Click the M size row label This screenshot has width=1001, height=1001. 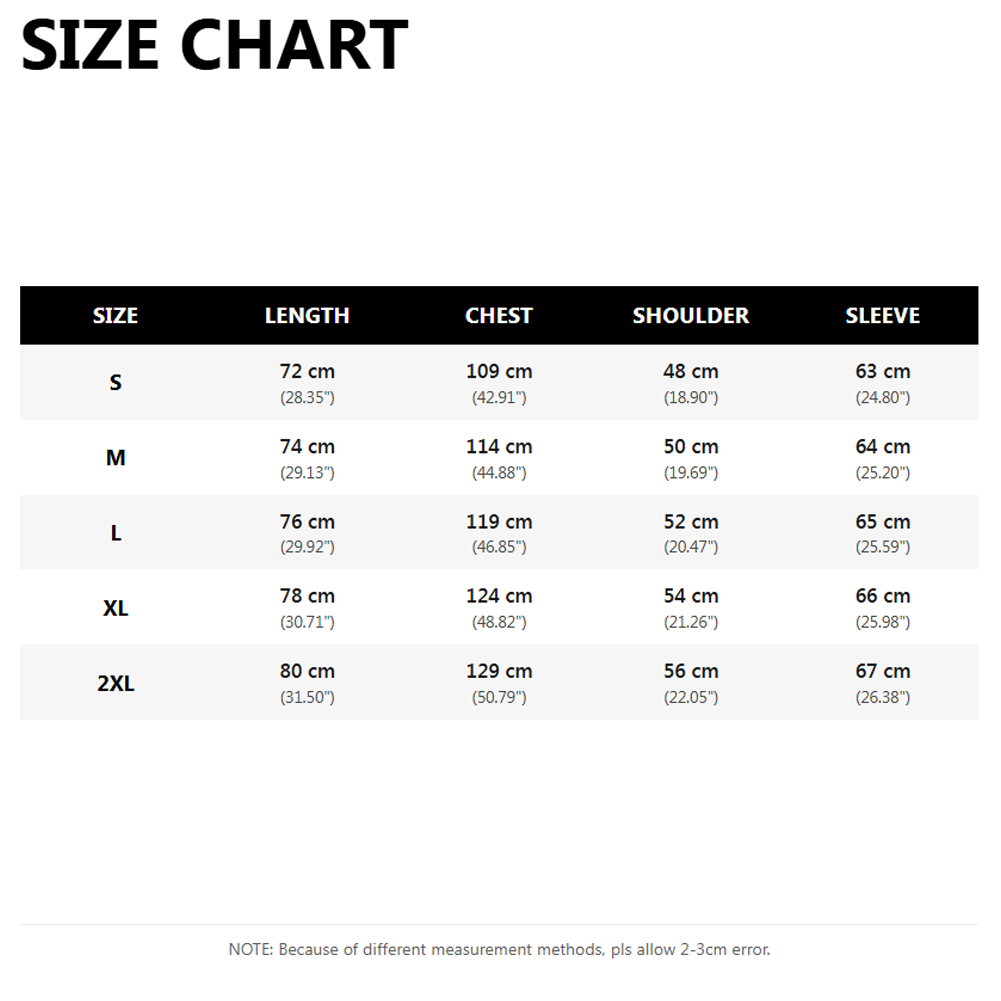click(x=116, y=458)
